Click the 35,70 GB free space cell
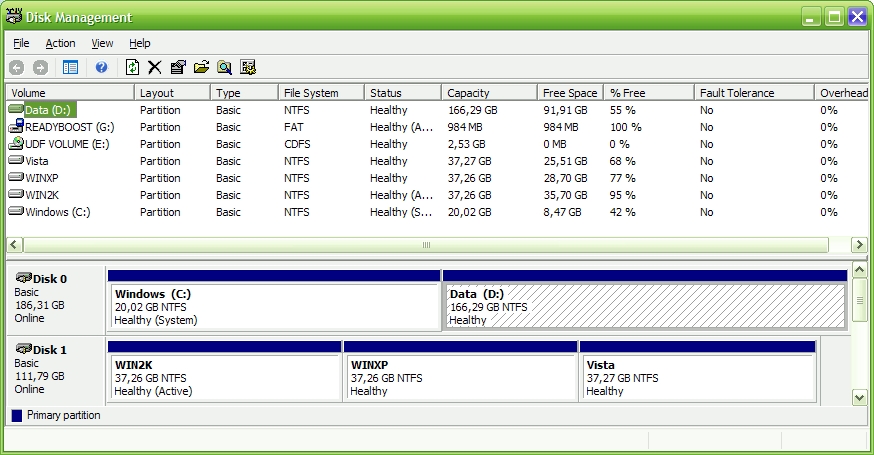874x455 pixels. (565, 195)
